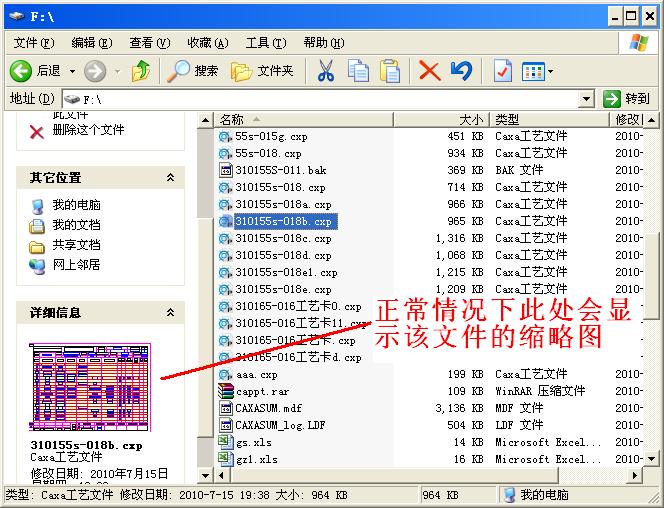Open the Views button dropdown
Screen dimensions: 664x508
point(538,71)
